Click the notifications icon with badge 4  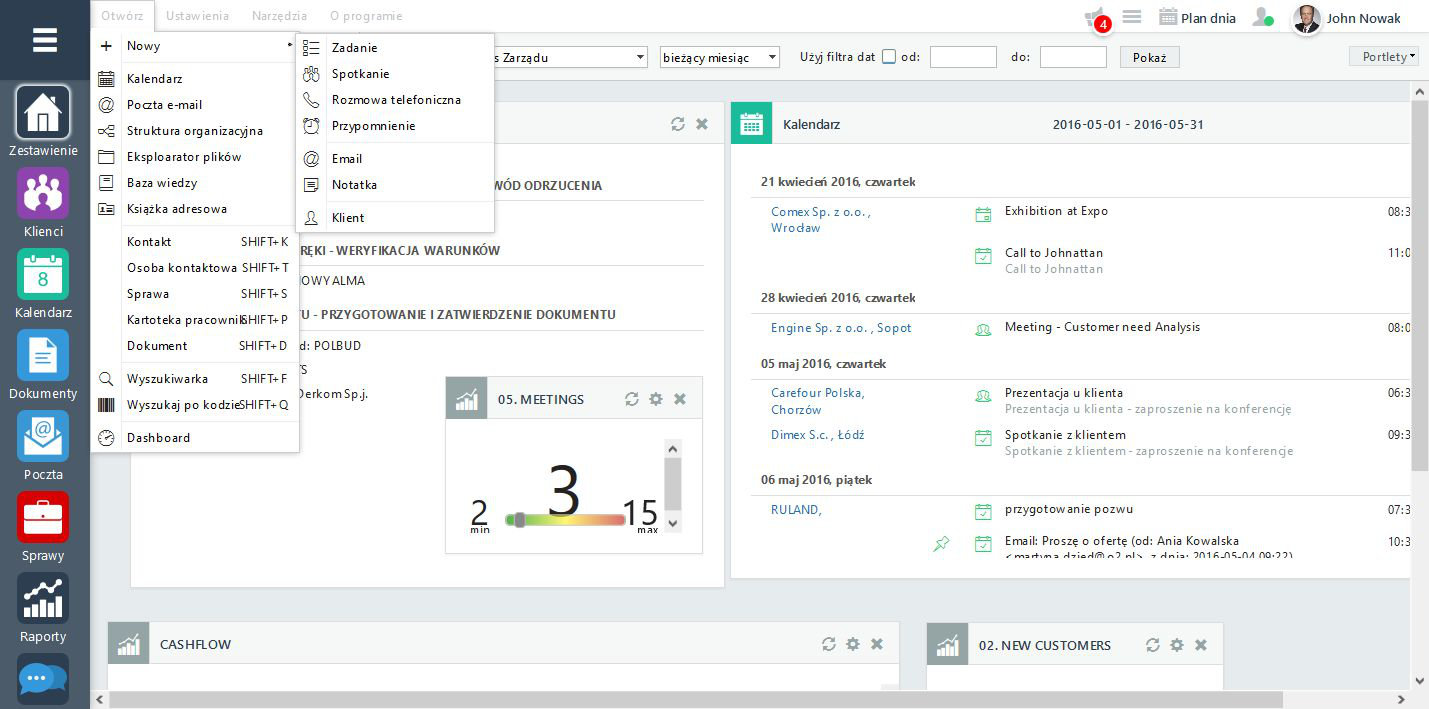[1096, 18]
